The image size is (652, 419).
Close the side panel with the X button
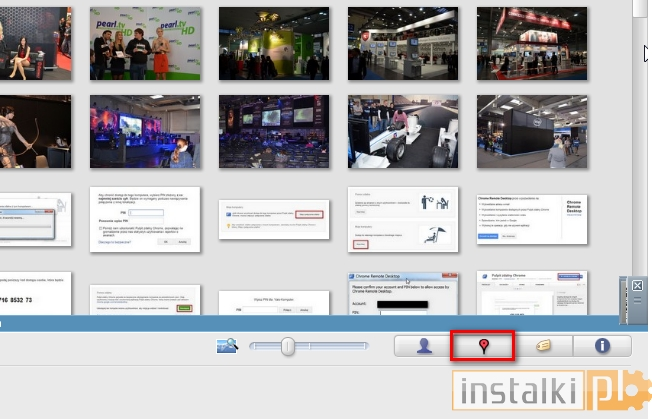click(x=637, y=286)
